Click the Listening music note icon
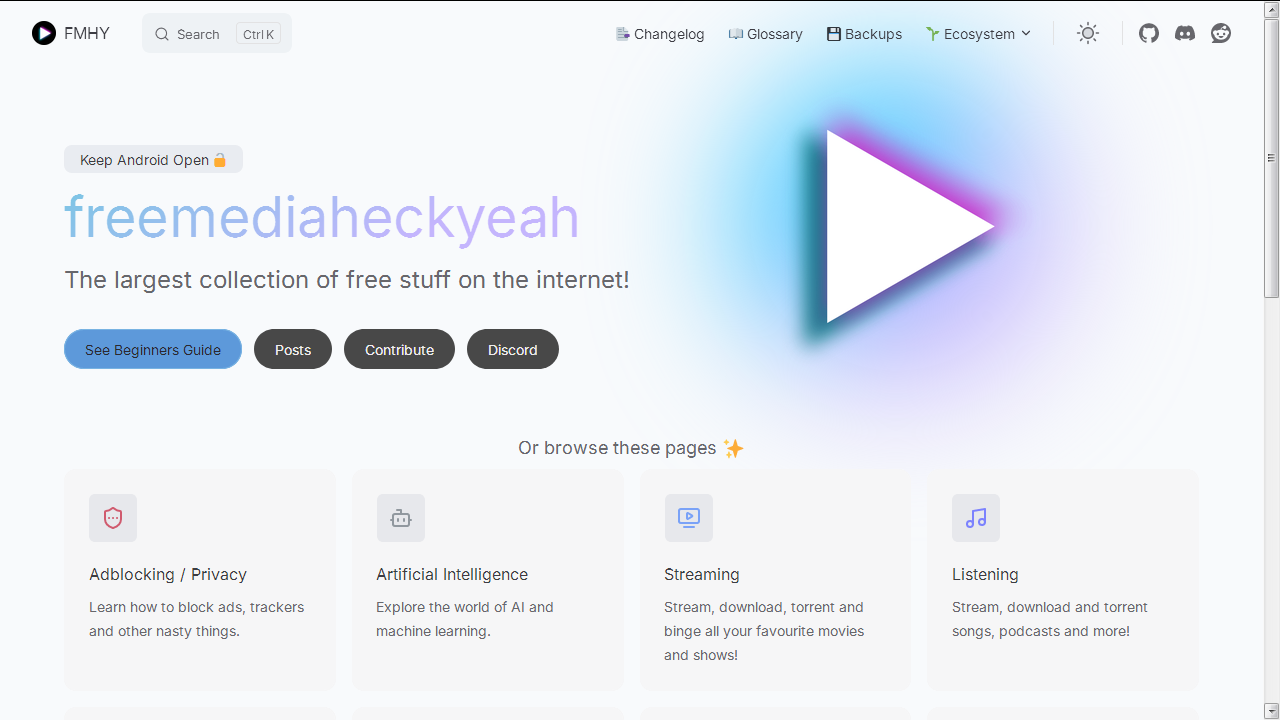The width and height of the screenshot is (1280, 720). click(976, 518)
